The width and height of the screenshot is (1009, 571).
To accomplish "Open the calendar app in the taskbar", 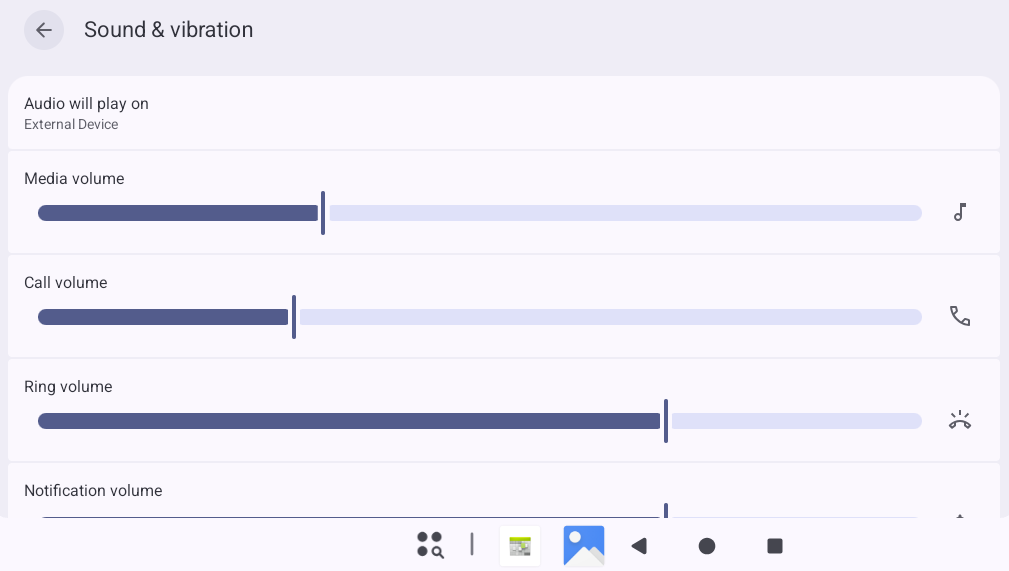I will pyautogui.click(x=520, y=547).
